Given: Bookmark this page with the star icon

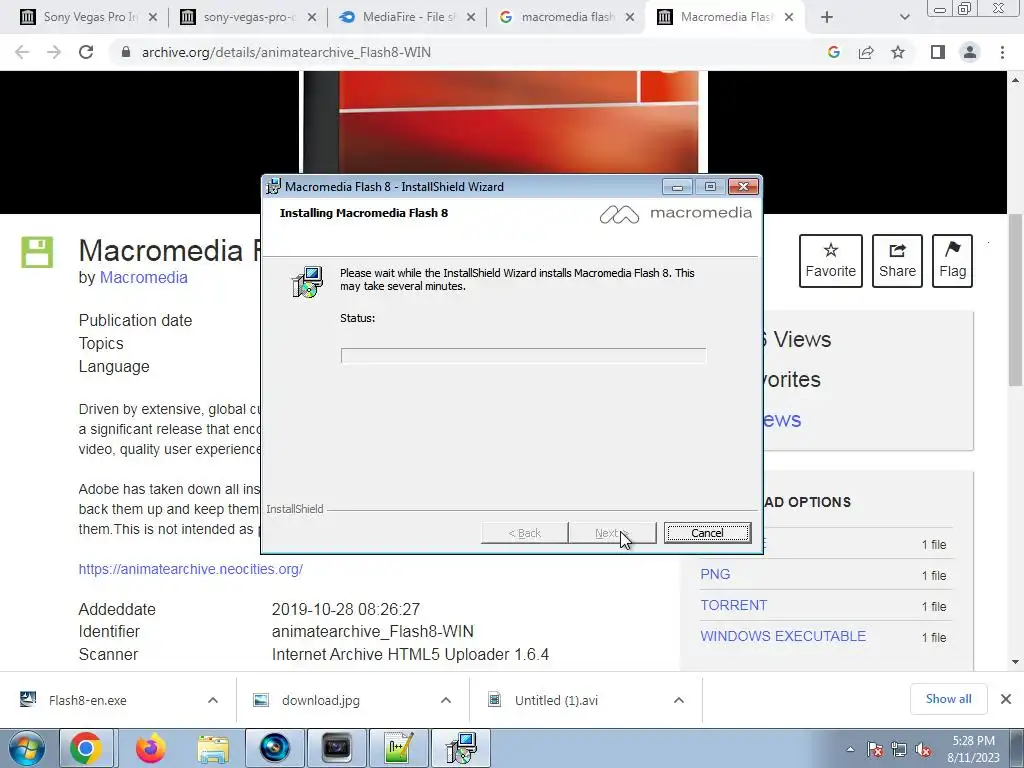Looking at the screenshot, I should pyautogui.click(x=898, y=52).
